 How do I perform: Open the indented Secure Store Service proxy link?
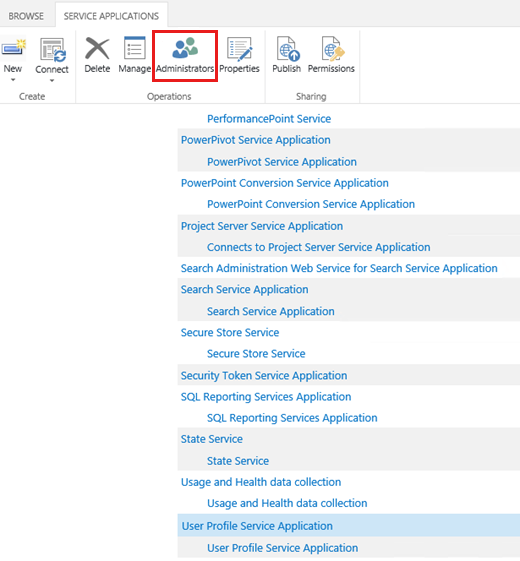click(256, 353)
